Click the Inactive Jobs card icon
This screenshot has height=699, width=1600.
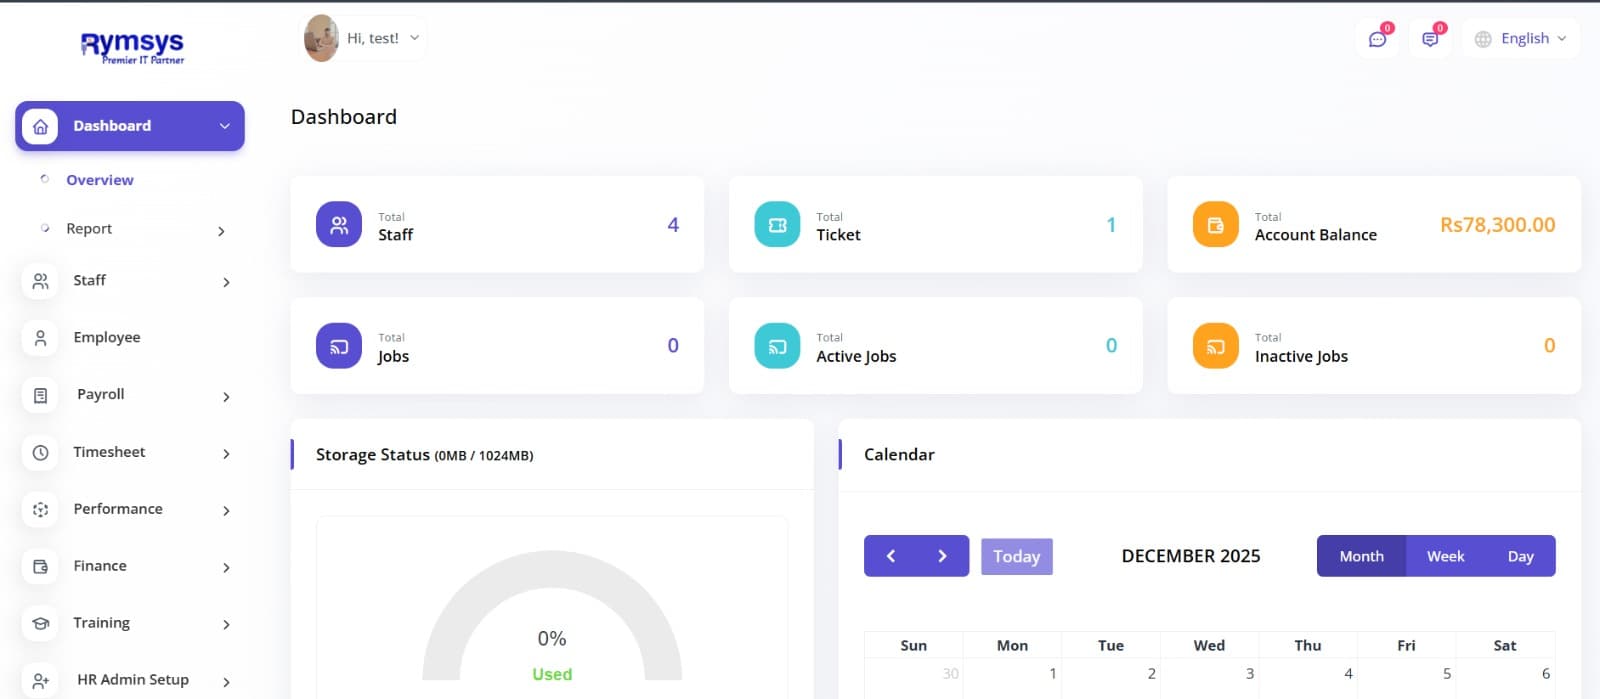point(1216,345)
